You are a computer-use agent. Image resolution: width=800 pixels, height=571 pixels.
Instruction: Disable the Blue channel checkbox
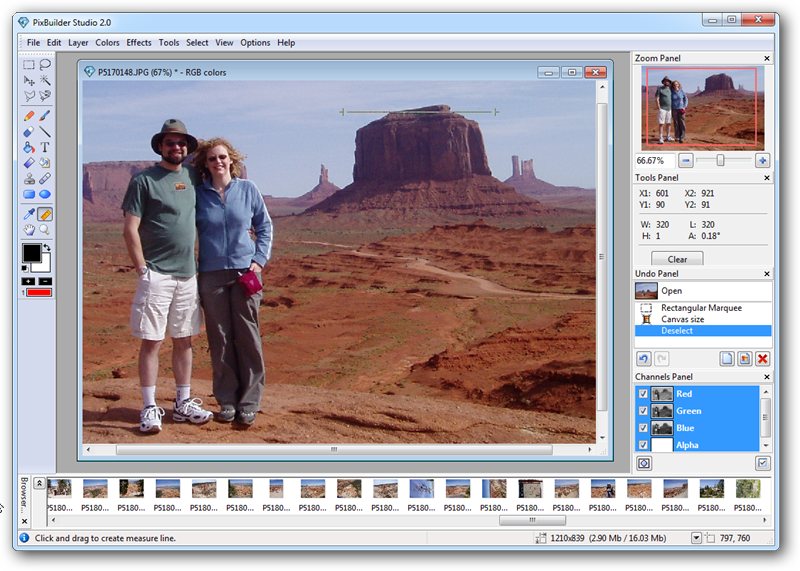point(643,428)
